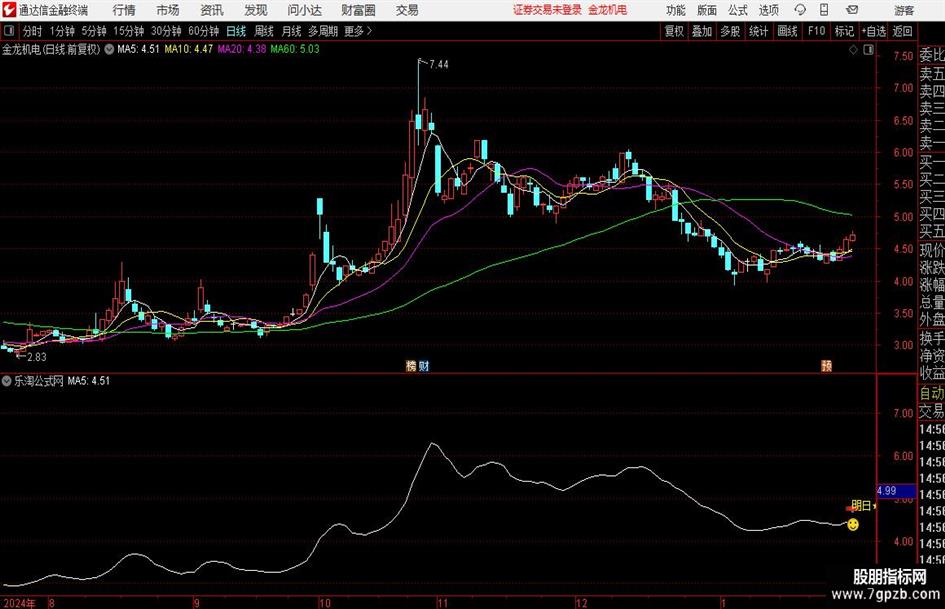Click the 2024年 label on time axis
Viewport: 945px width, 609px height.
coord(19,603)
